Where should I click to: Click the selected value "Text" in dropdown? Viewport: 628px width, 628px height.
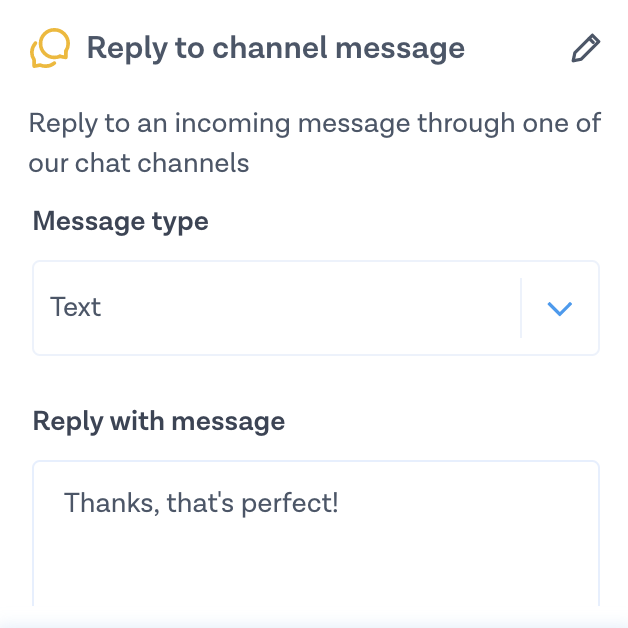[x=76, y=307]
